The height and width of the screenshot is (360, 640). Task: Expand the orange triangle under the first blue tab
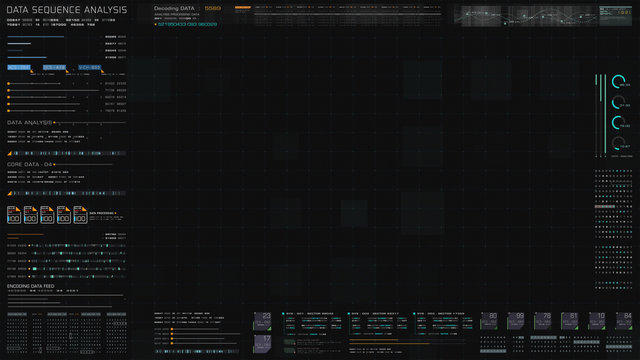(x=32, y=71)
